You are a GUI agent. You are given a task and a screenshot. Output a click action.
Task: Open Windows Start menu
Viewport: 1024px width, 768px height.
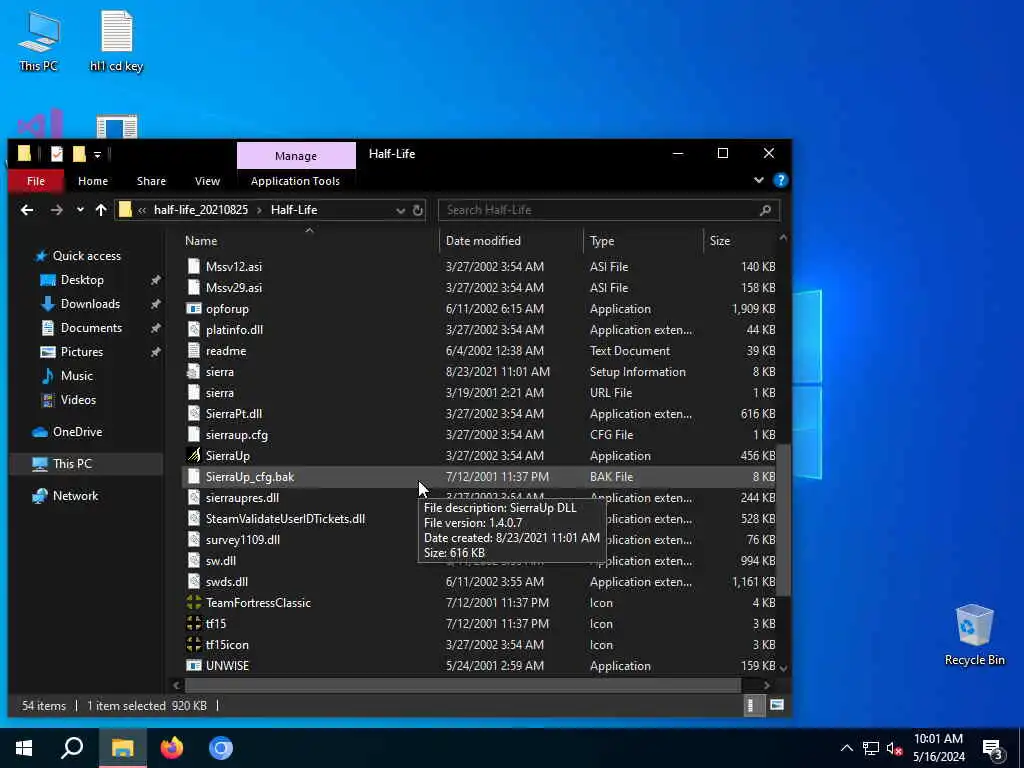click(24, 748)
